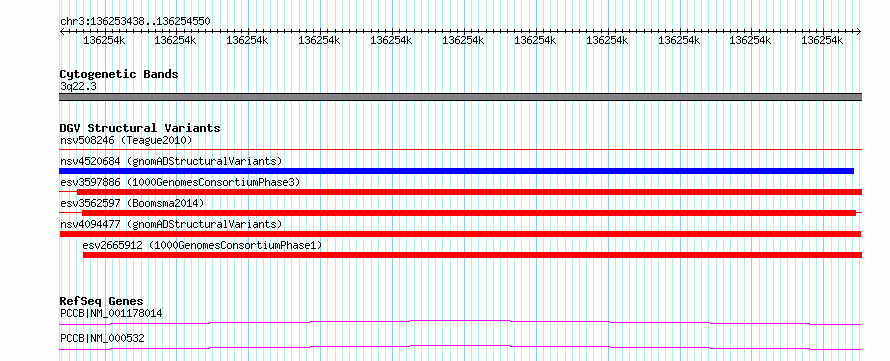This screenshot has width=890, height=361.
Task: Select the nsv4094477 red variant bar
Action: [x=460, y=234]
